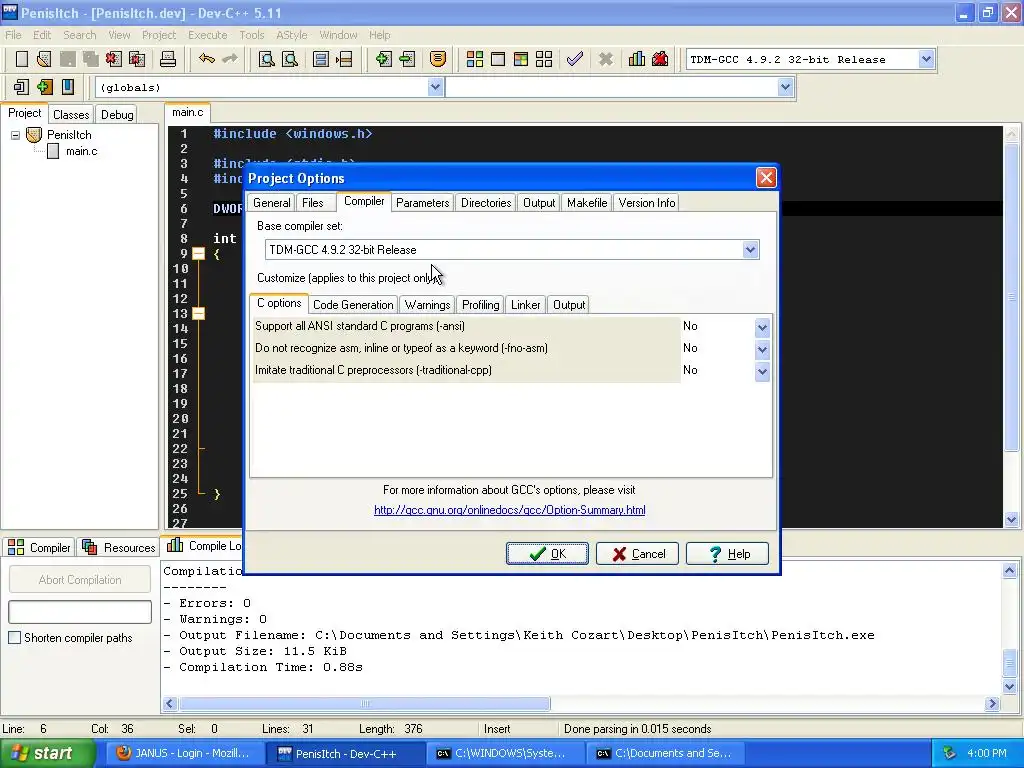Viewport: 1024px width, 768px height.
Task: Click the bookmark icon in second toolbar row
Action: click(68, 87)
